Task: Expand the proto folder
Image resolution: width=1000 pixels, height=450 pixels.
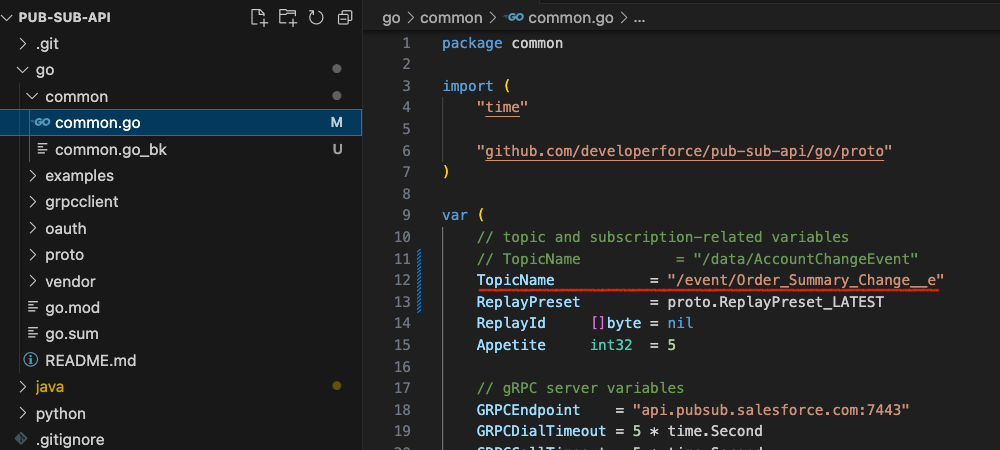Action: [x=32, y=255]
